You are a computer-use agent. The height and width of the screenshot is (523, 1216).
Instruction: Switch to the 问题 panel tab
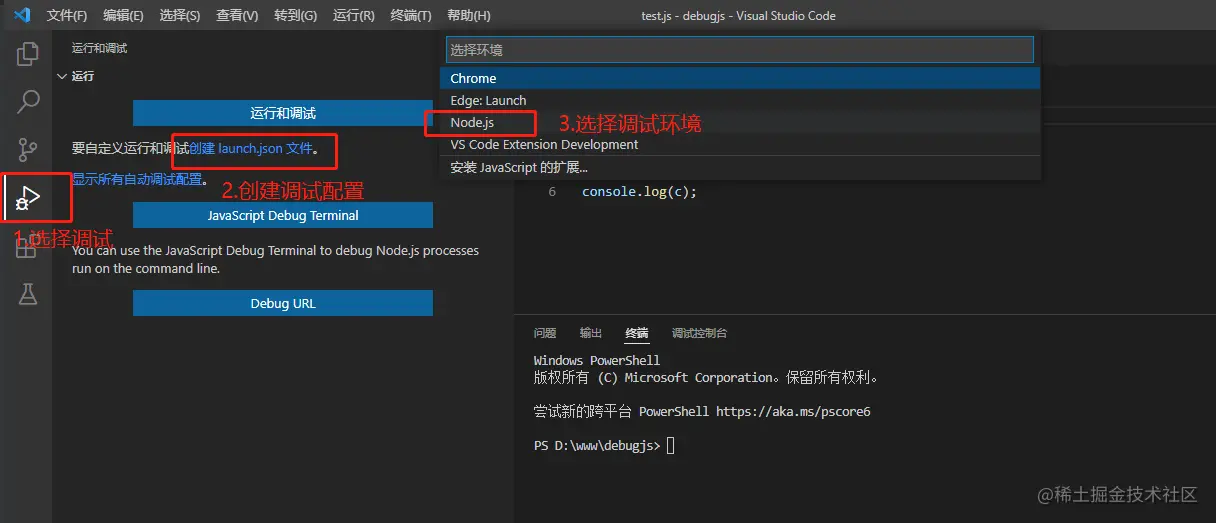coord(545,333)
